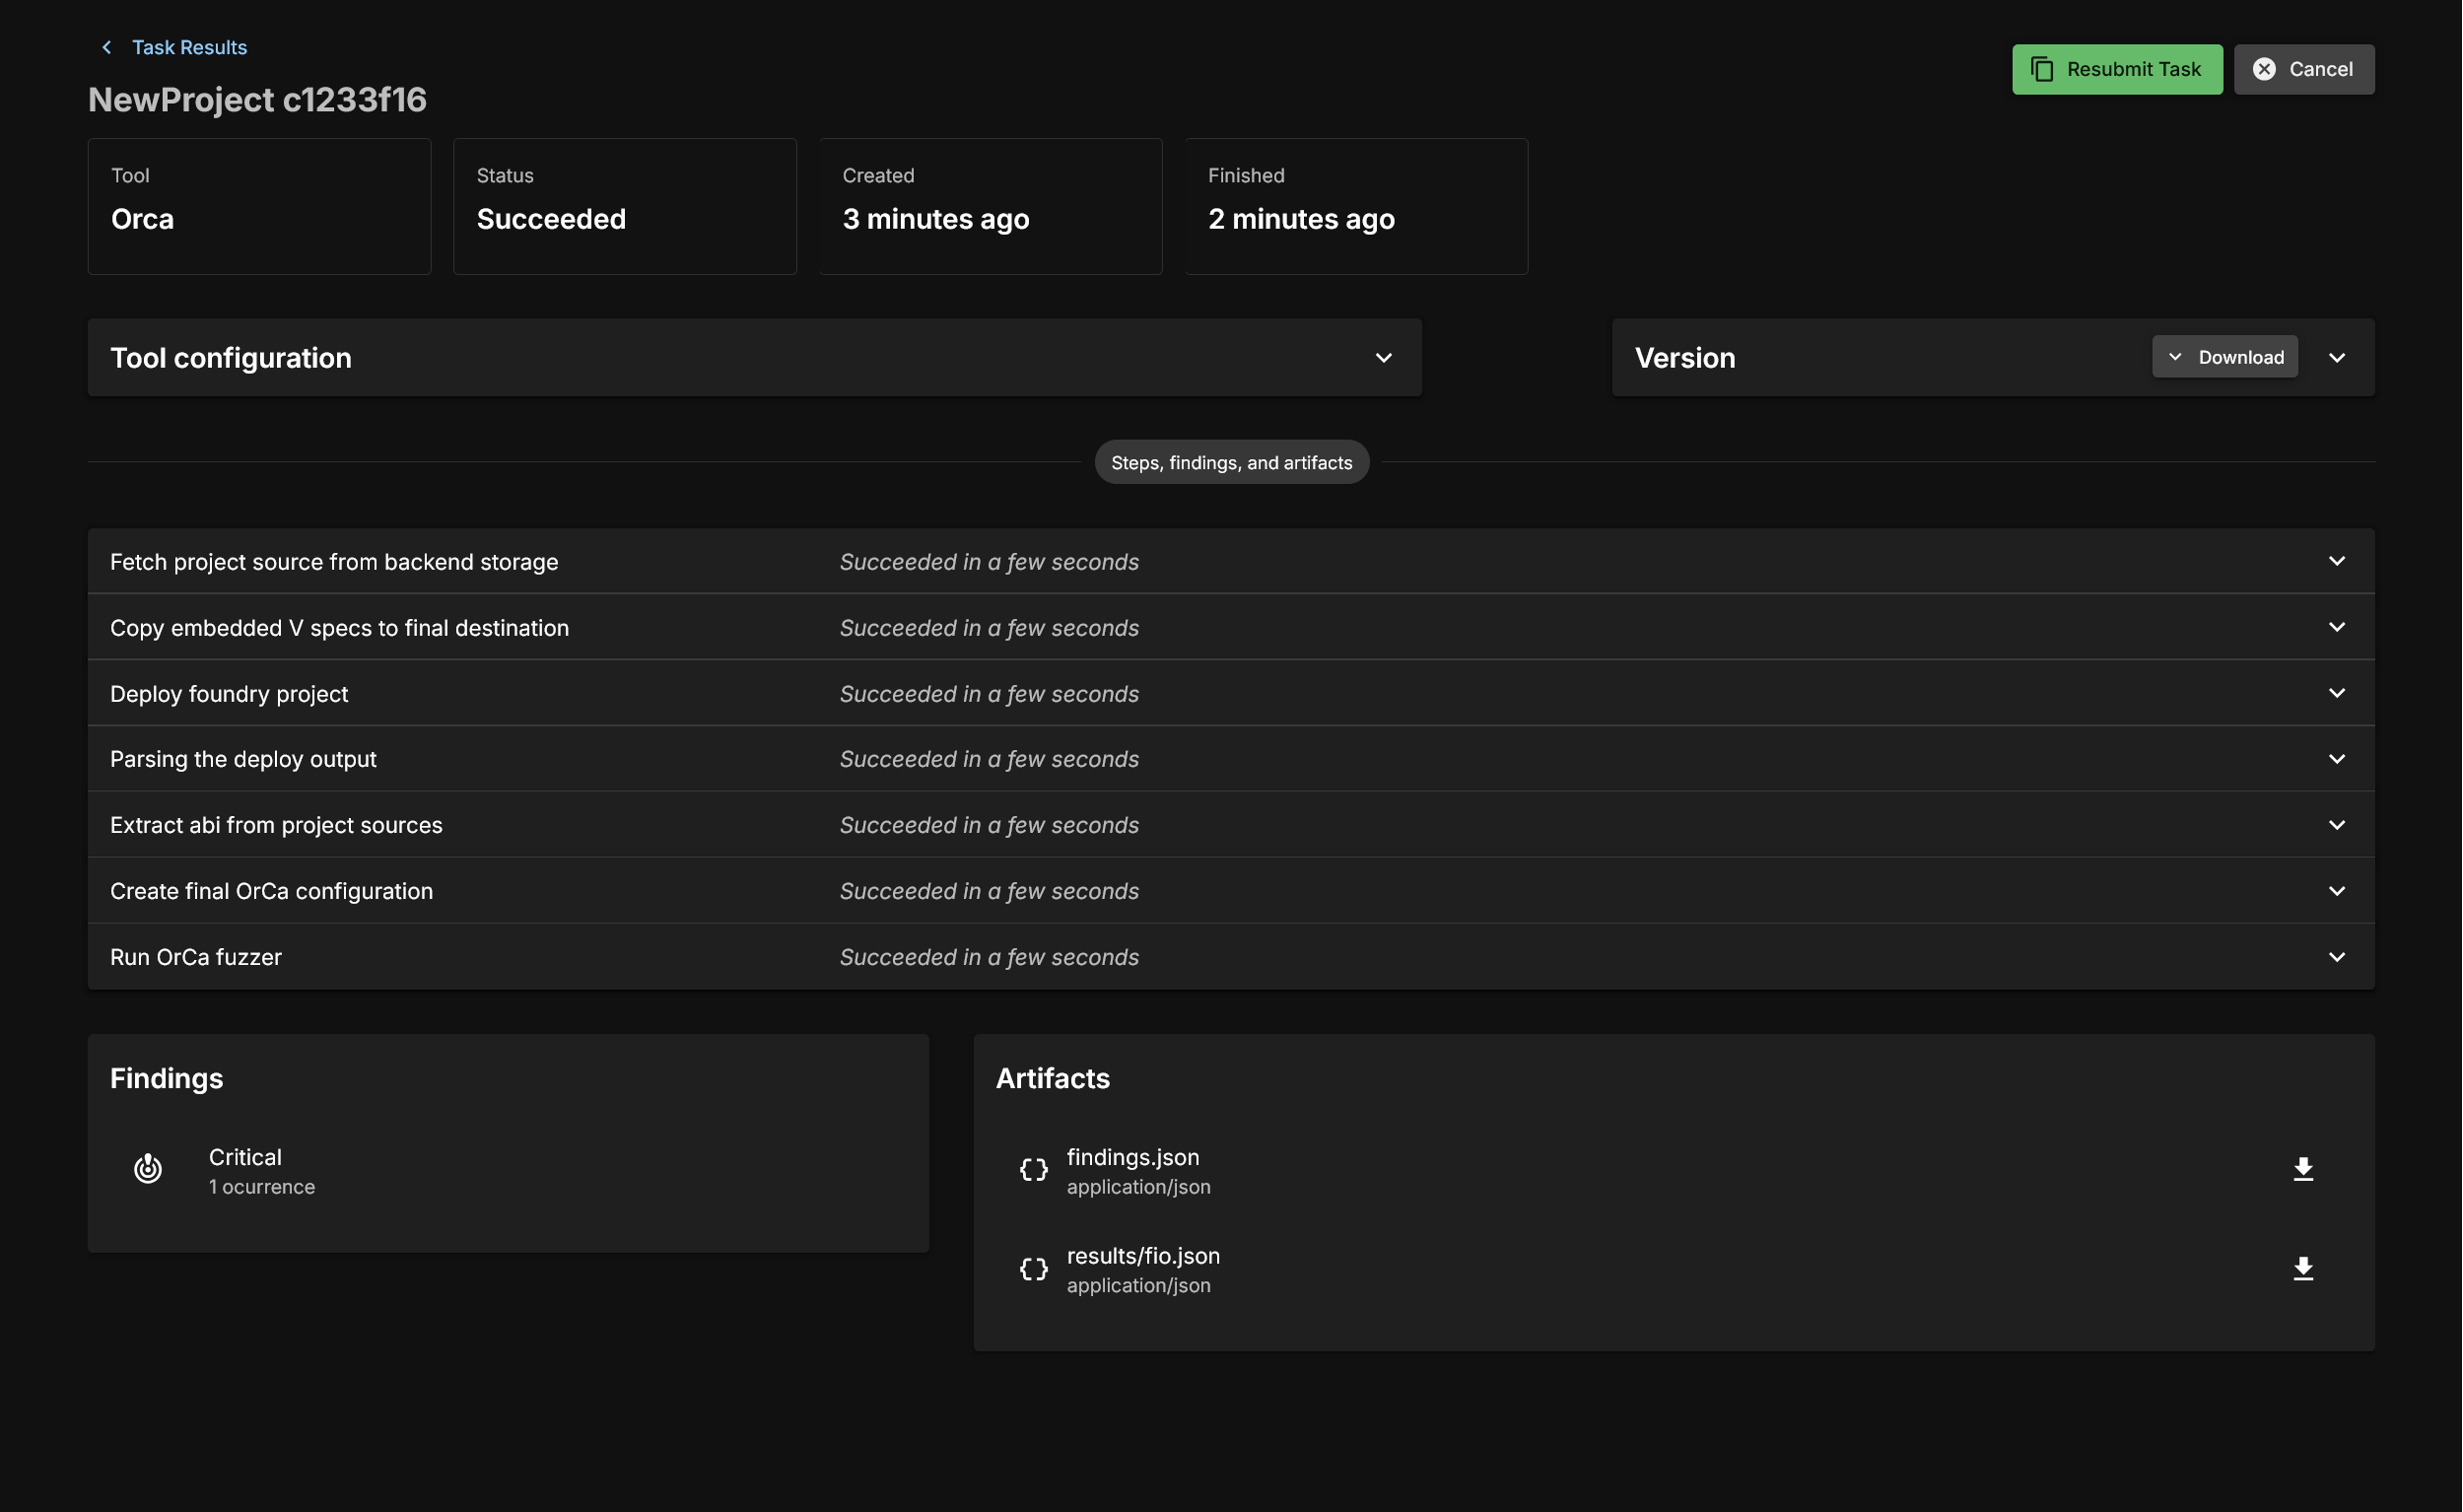This screenshot has width=2463, height=1512.
Task: Expand Run OrCa fuzzer step
Action: click(x=2337, y=957)
